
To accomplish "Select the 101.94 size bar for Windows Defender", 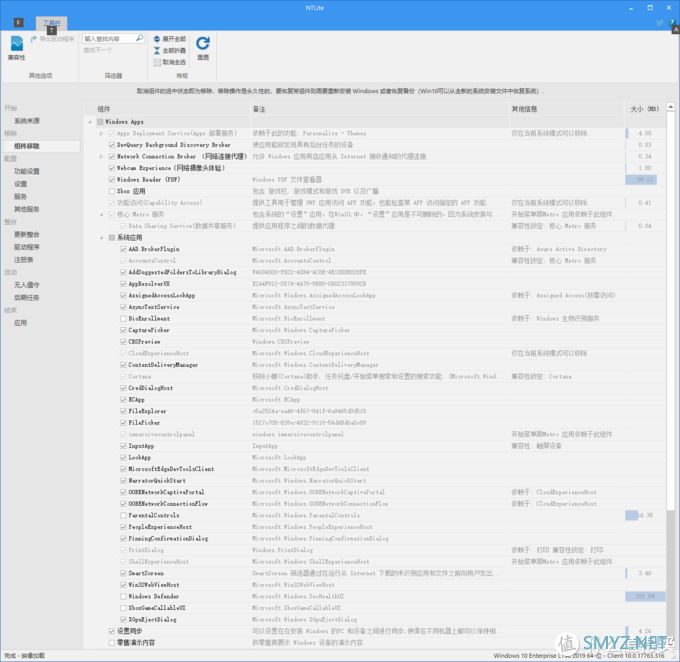I will click(x=645, y=596).
